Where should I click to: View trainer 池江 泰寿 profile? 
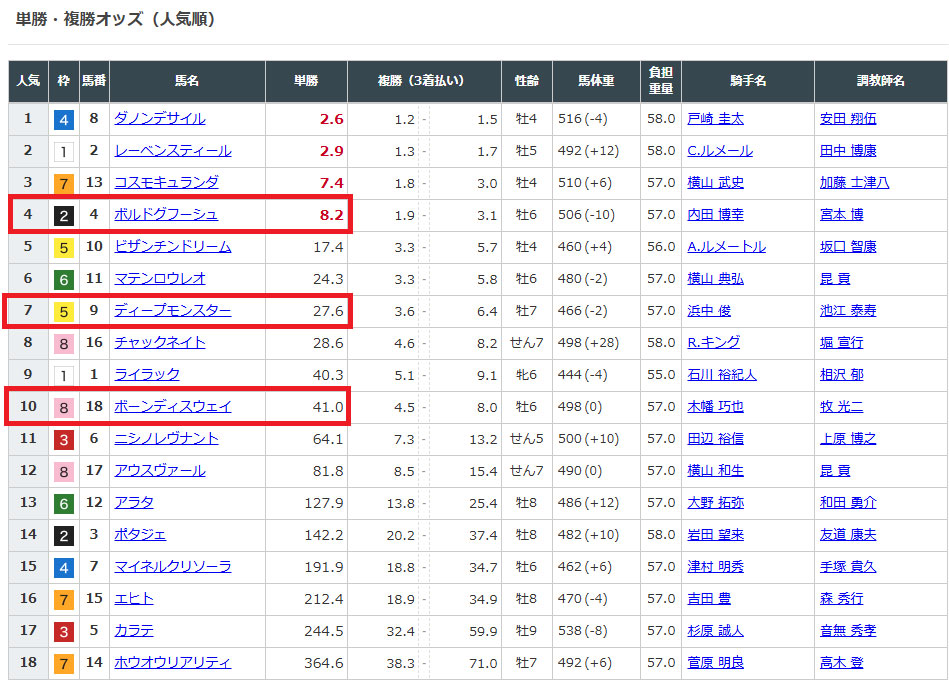point(848,311)
